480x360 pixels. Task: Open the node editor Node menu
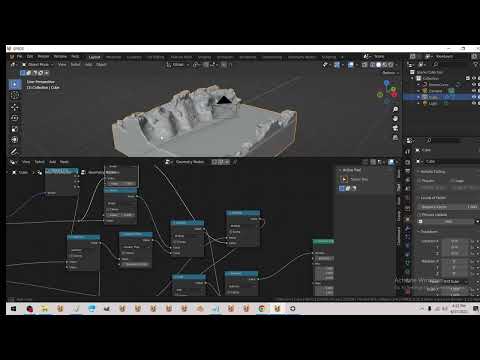pos(64,162)
